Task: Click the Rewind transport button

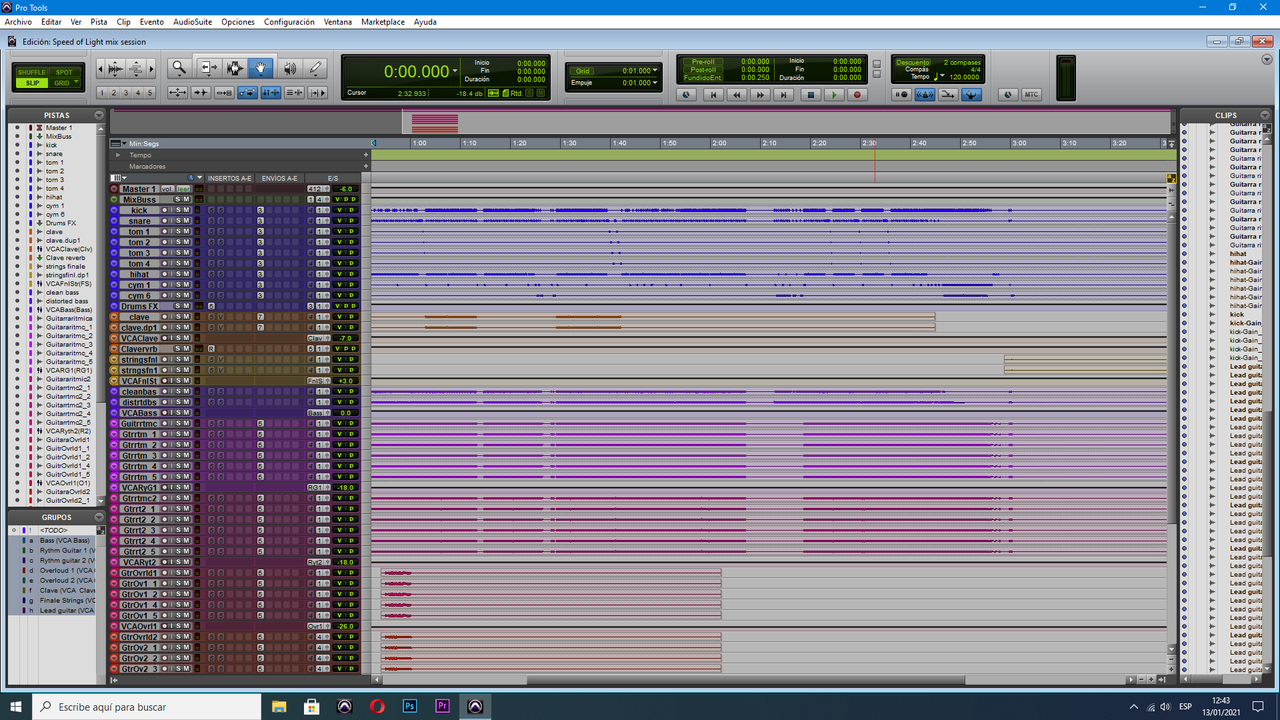Action: point(737,95)
